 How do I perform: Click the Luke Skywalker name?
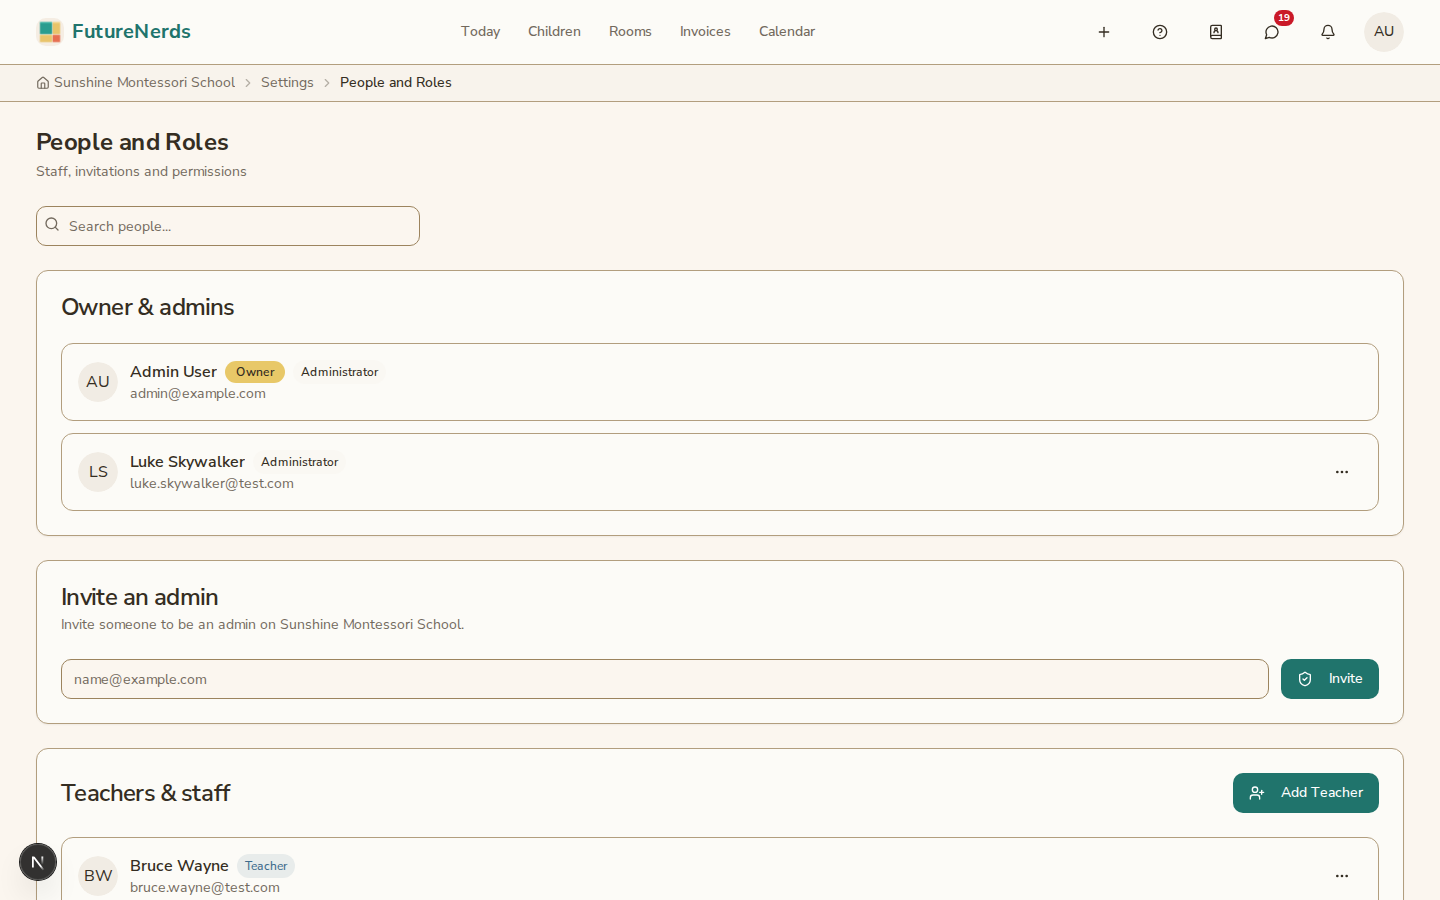[187, 462]
